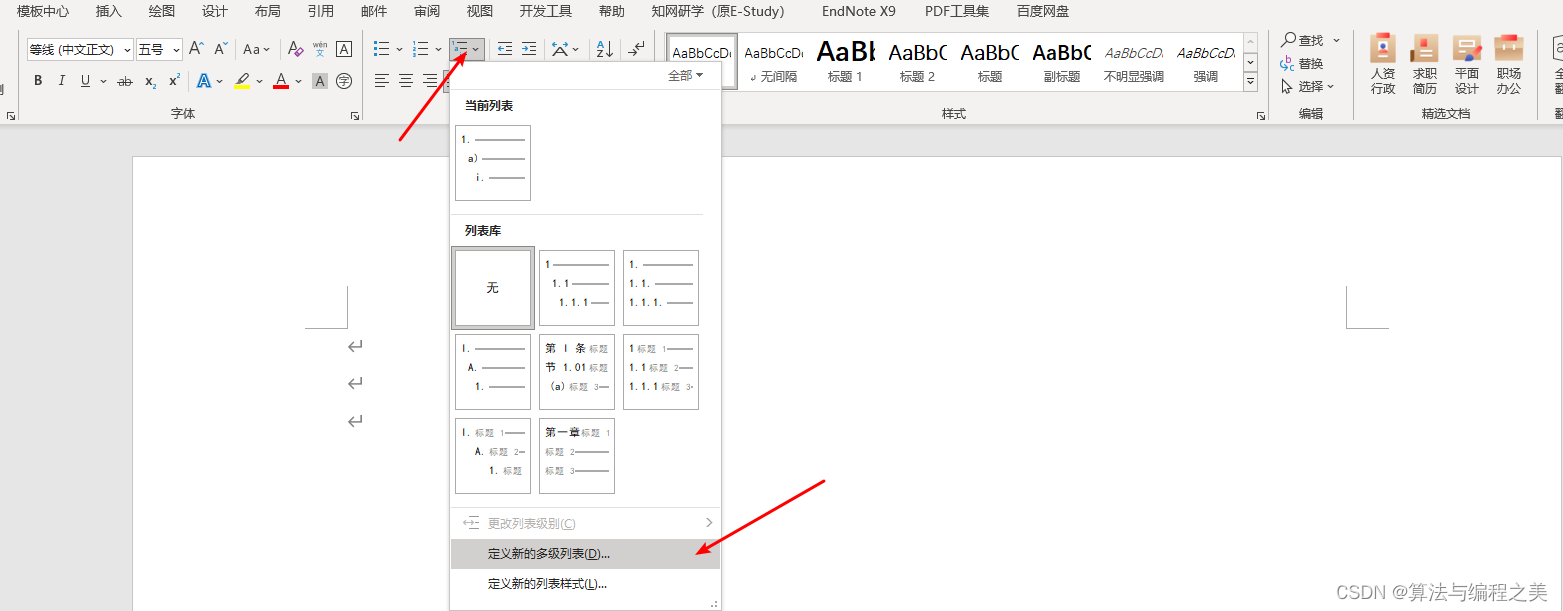Screen dimensions: 1563x611
Task: Expand numbering library arrow
Action: (438, 49)
